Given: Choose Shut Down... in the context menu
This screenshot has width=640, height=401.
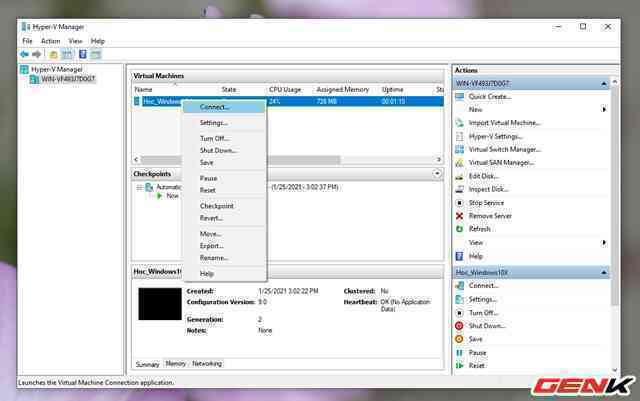Looking at the screenshot, I should [x=224, y=151].
